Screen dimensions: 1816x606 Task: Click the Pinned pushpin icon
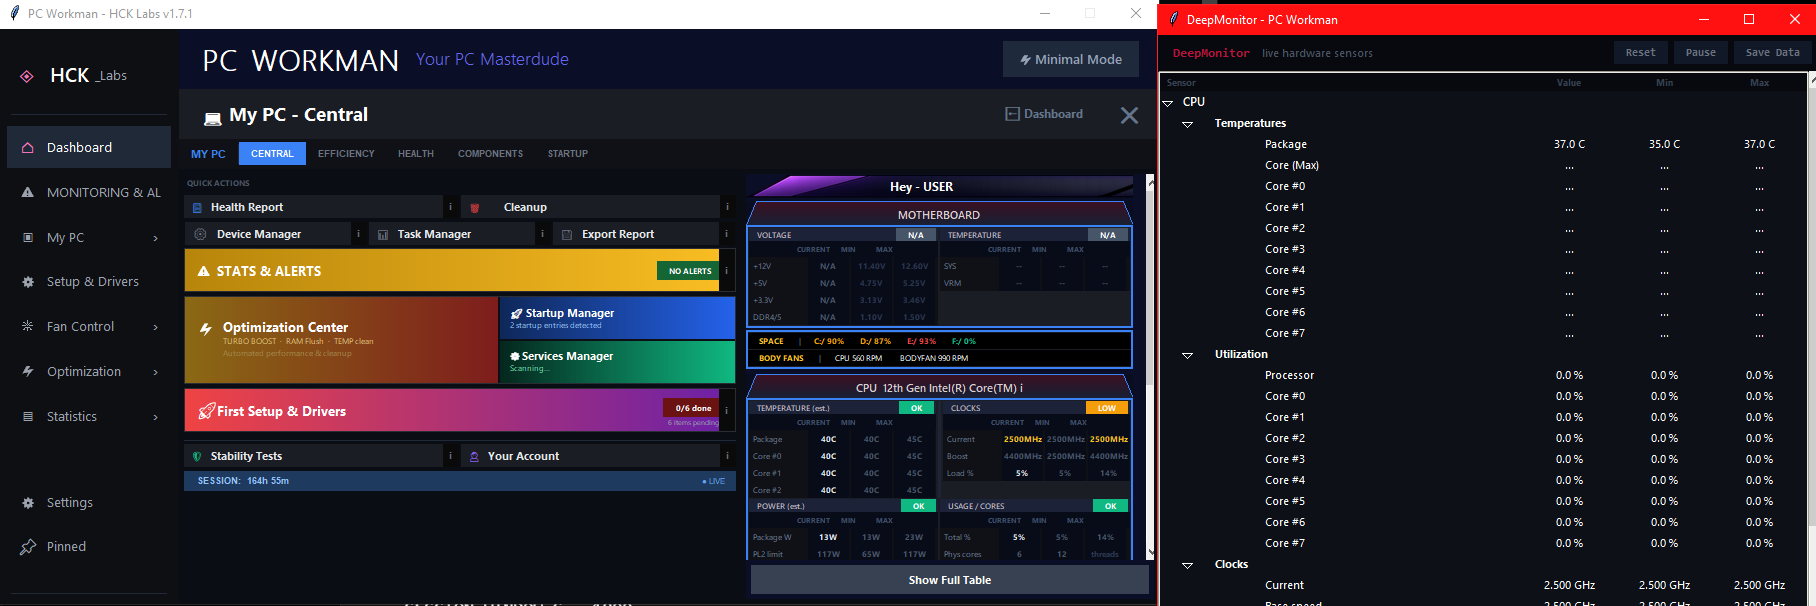tap(28, 547)
